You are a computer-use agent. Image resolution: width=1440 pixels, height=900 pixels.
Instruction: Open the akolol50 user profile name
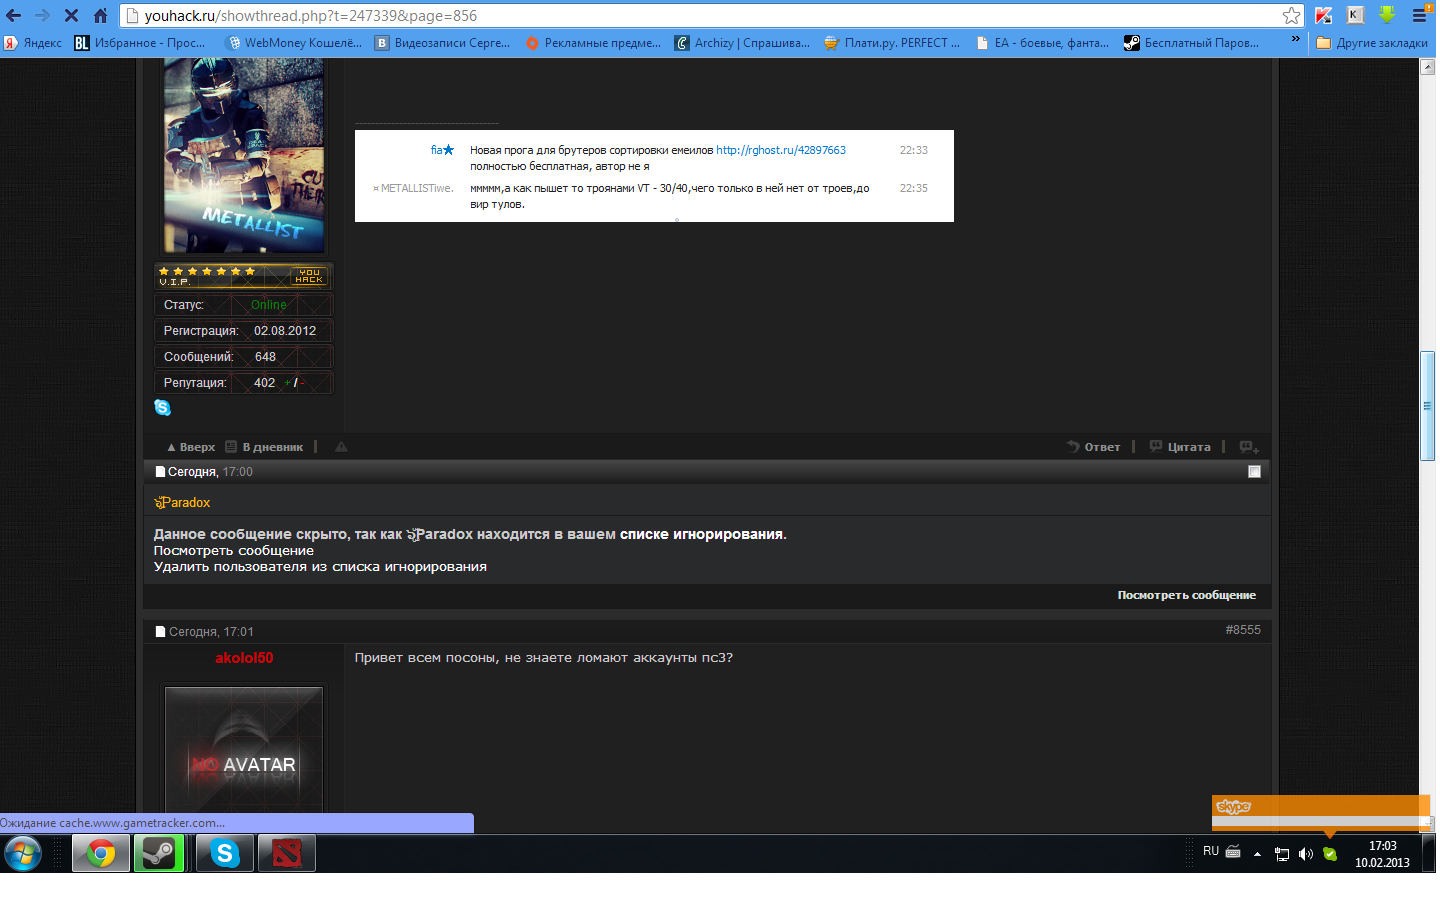pos(244,658)
